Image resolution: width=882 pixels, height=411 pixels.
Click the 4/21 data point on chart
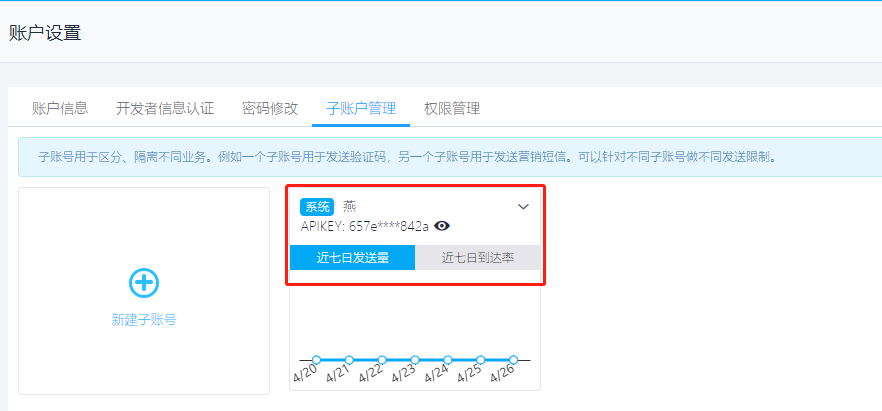tap(349, 360)
